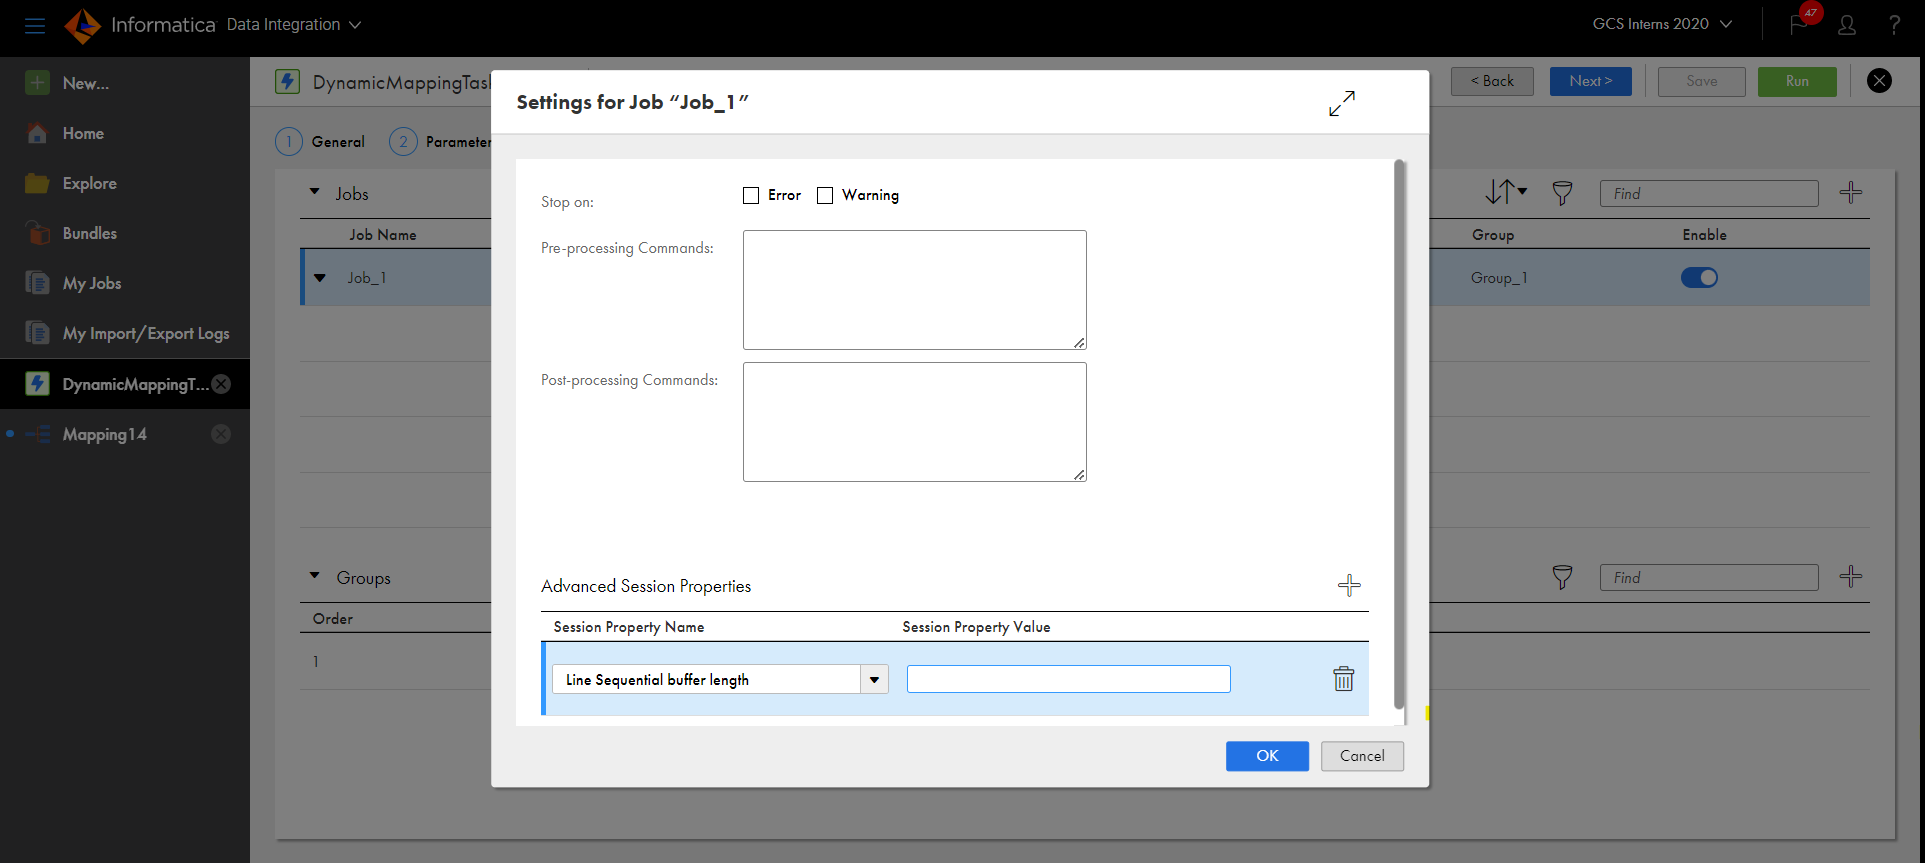Toggle the Enable switch for Job_1

point(1699,277)
